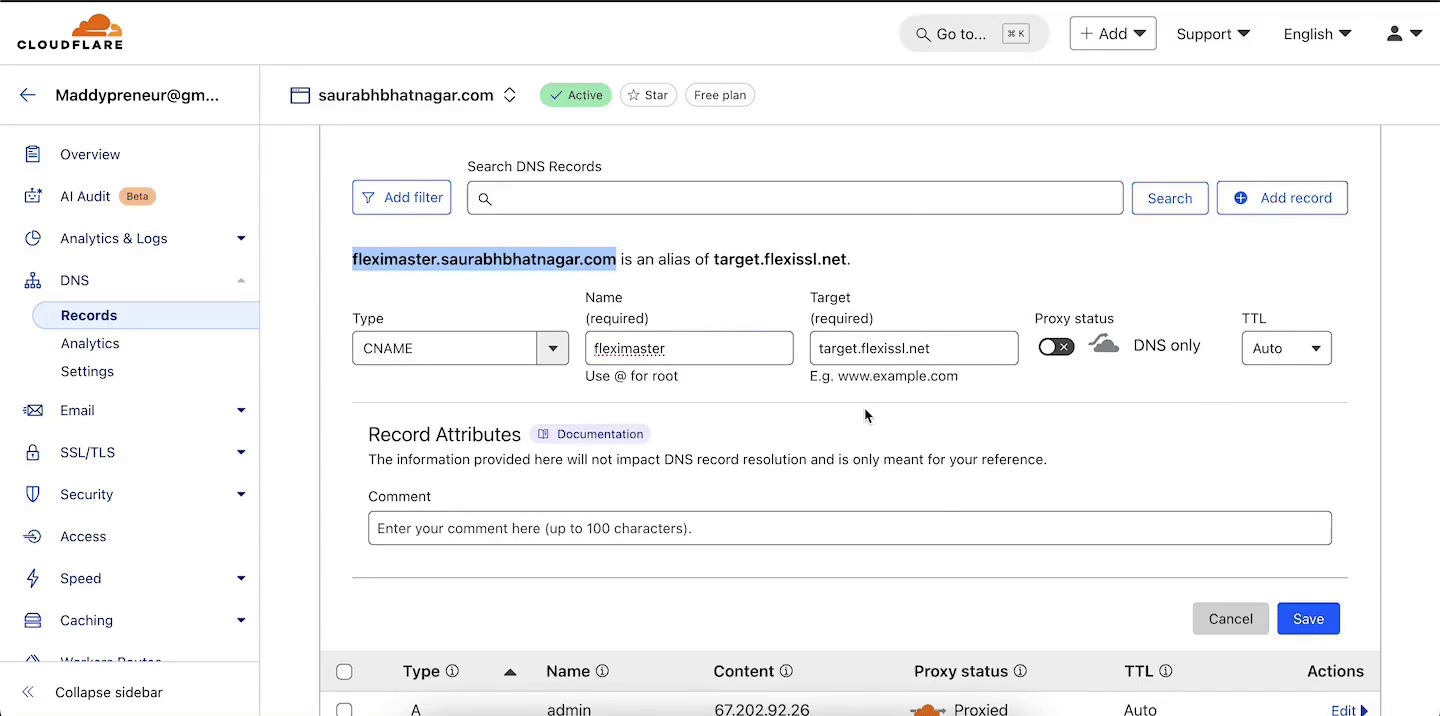Image resolution: width=1440 pixels, height=716 pixels.
Task: Open DNS Settings in sidebar
Action: tap(87, 371)
